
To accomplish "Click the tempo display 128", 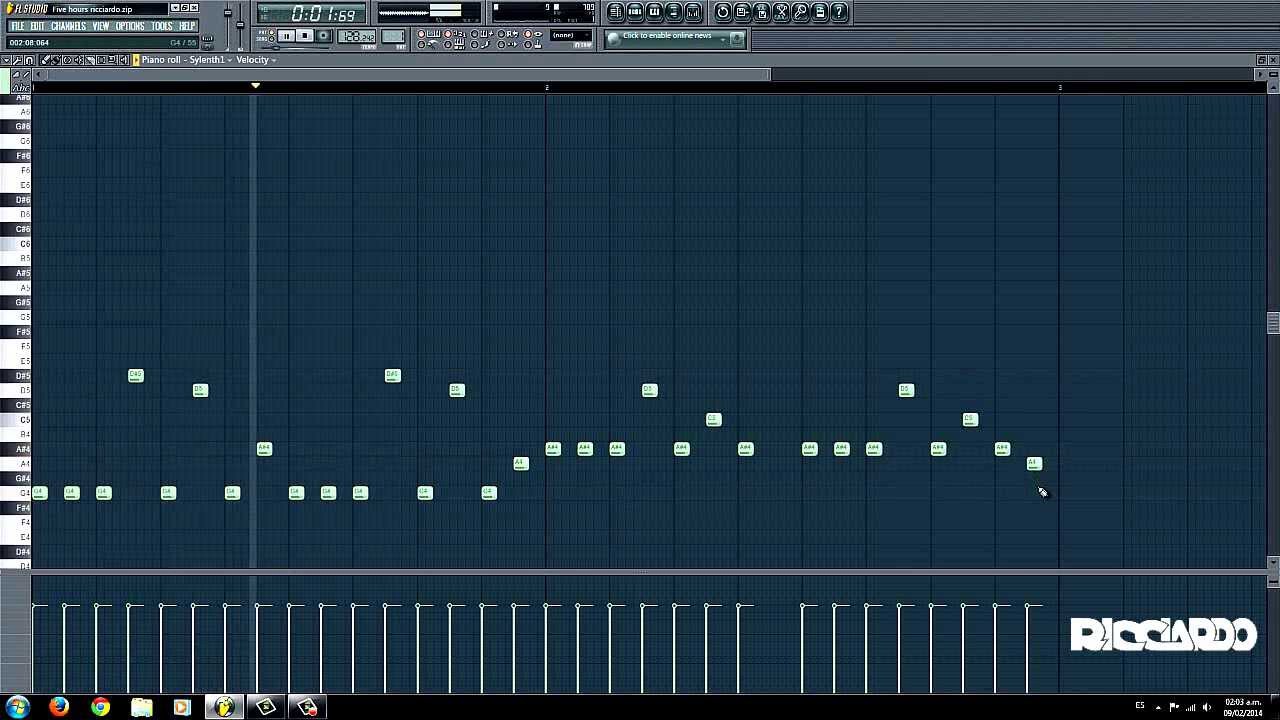I will click(x=356, y=37).
